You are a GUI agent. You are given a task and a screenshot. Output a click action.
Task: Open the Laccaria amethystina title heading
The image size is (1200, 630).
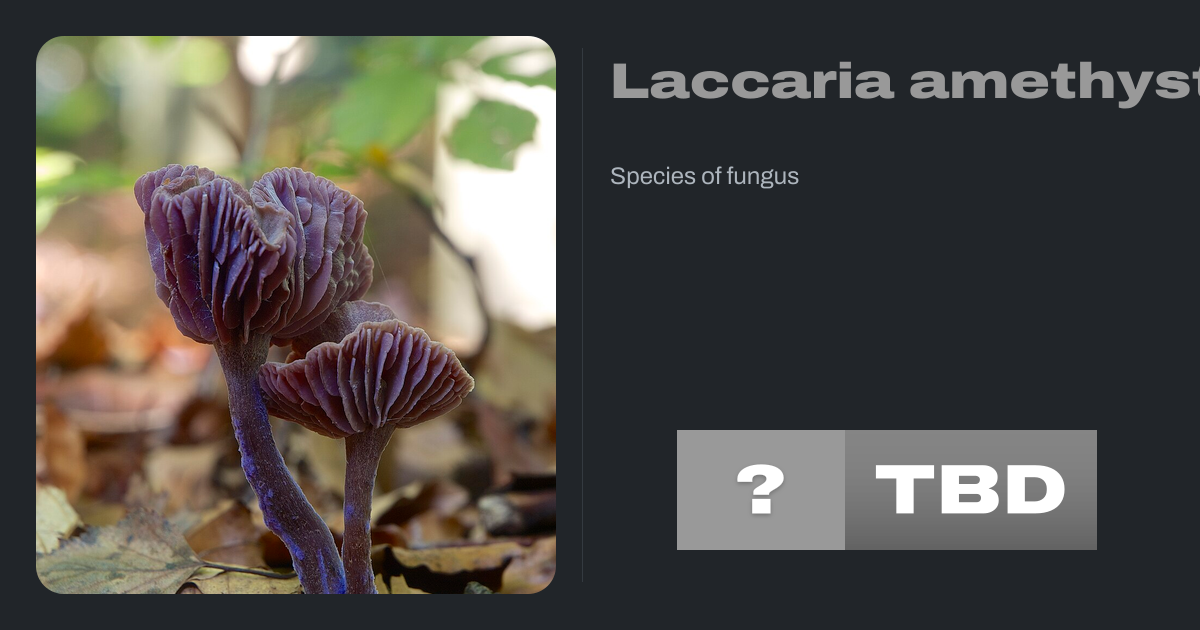click(905, 81)
